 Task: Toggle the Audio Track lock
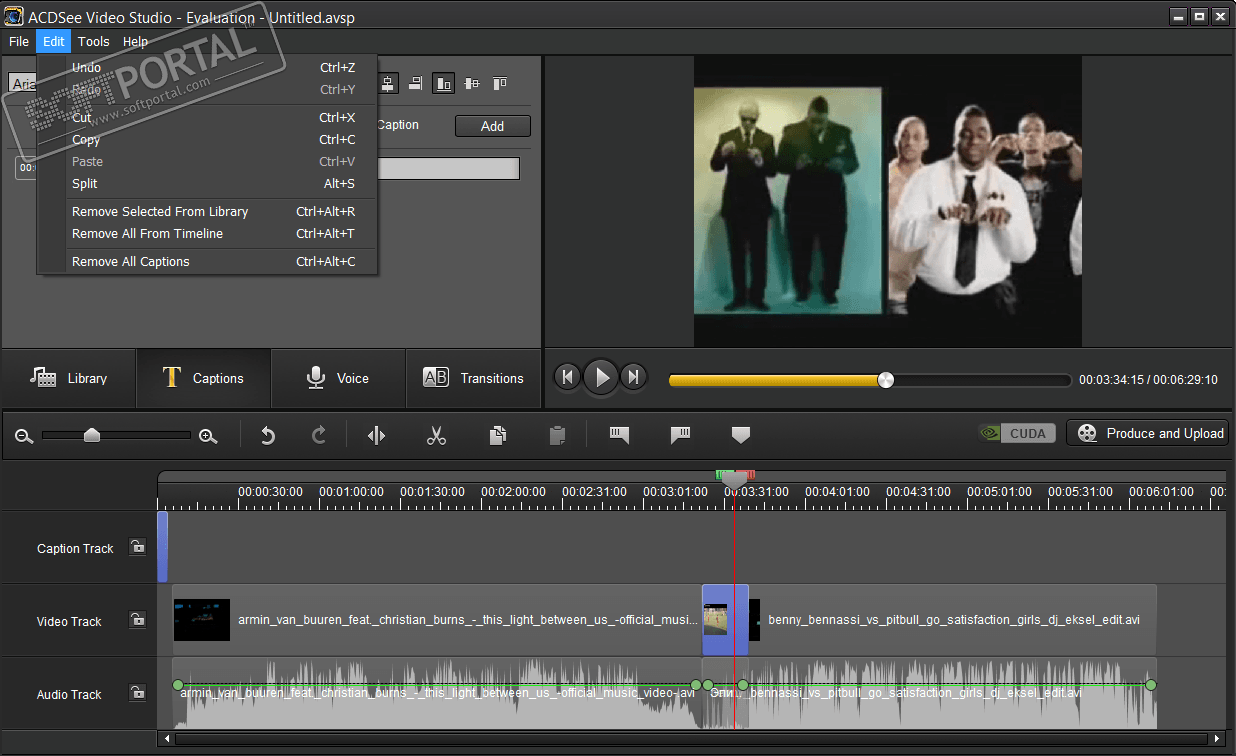tap(138, 693)
